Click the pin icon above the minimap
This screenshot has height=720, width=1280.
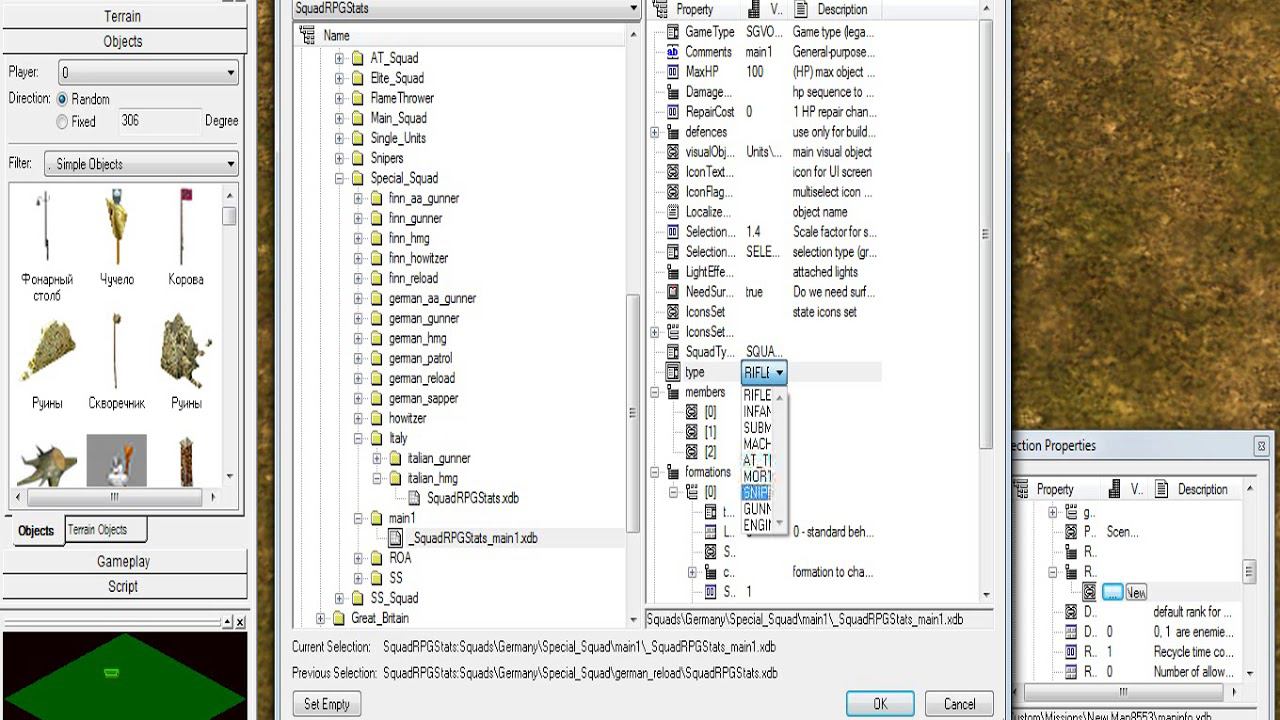coord(227,622)
